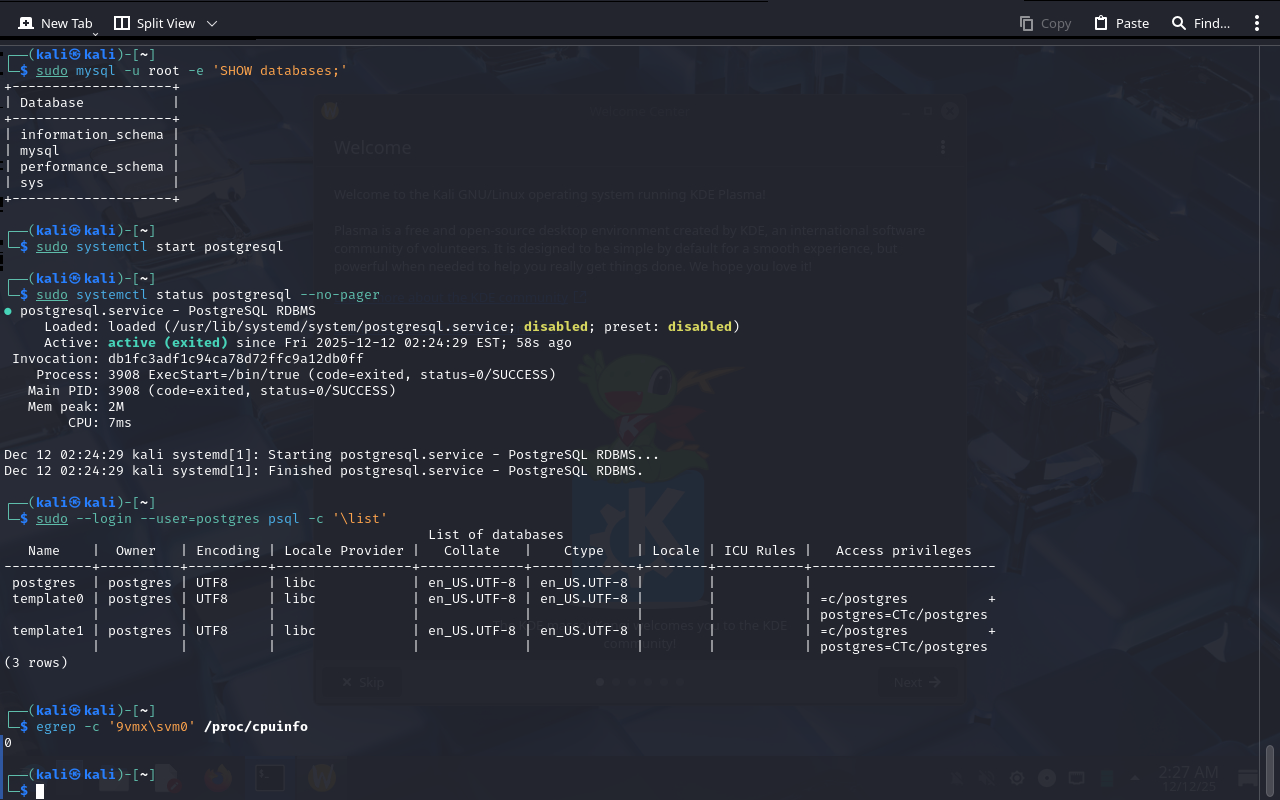Click the information_schema database row
This screenshot has height=800, width=1280.
click(91, 135)
